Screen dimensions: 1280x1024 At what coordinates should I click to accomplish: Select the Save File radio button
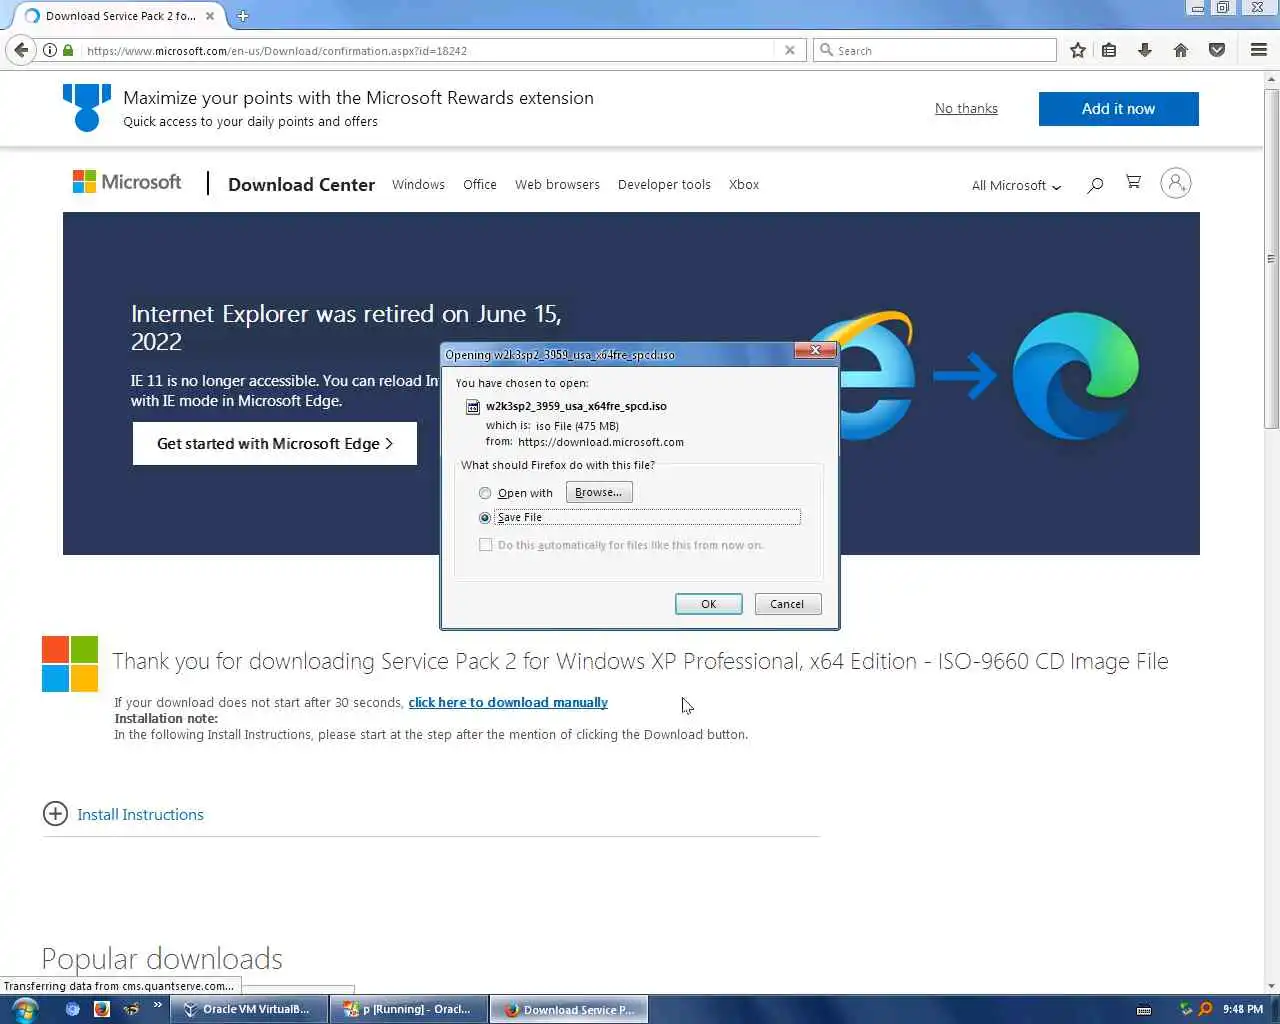pos(485,518)
